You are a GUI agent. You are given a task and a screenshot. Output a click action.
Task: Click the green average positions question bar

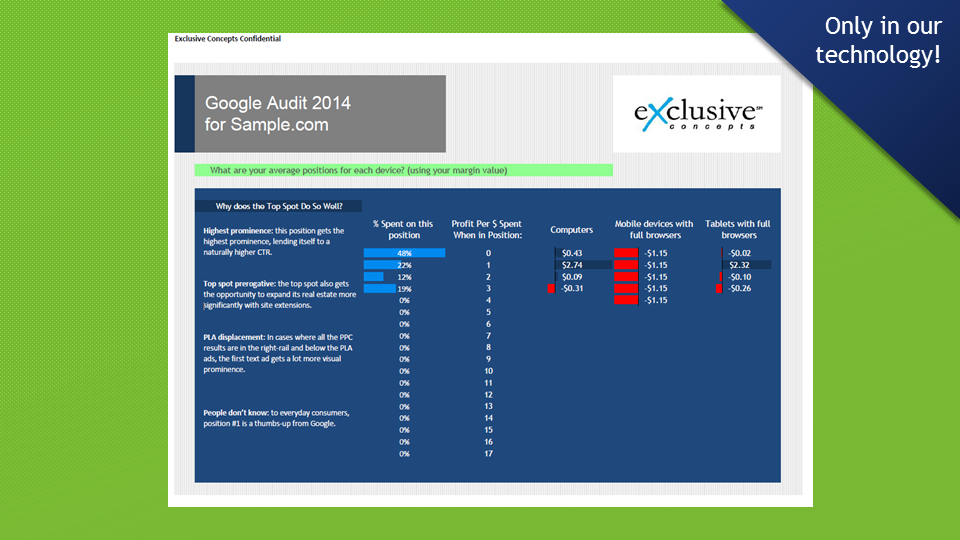403,170
